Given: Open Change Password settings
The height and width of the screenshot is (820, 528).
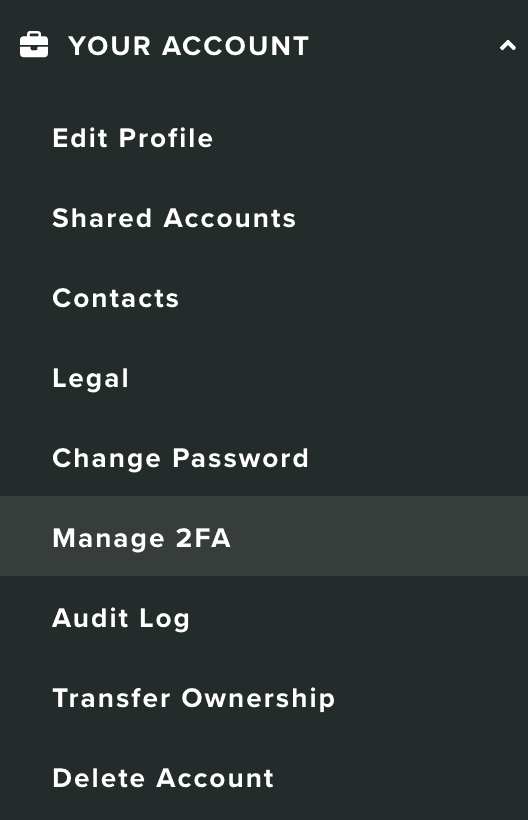Looking at the screenshot, I should tap(180, 459).
